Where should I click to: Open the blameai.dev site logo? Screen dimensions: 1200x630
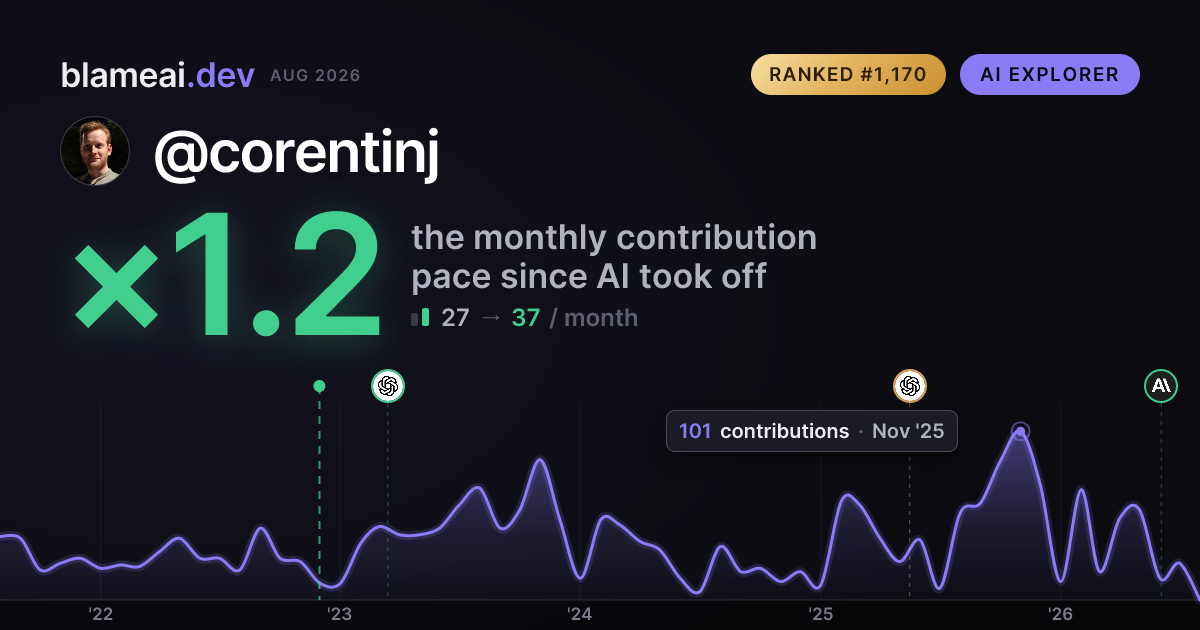(157, 75)
